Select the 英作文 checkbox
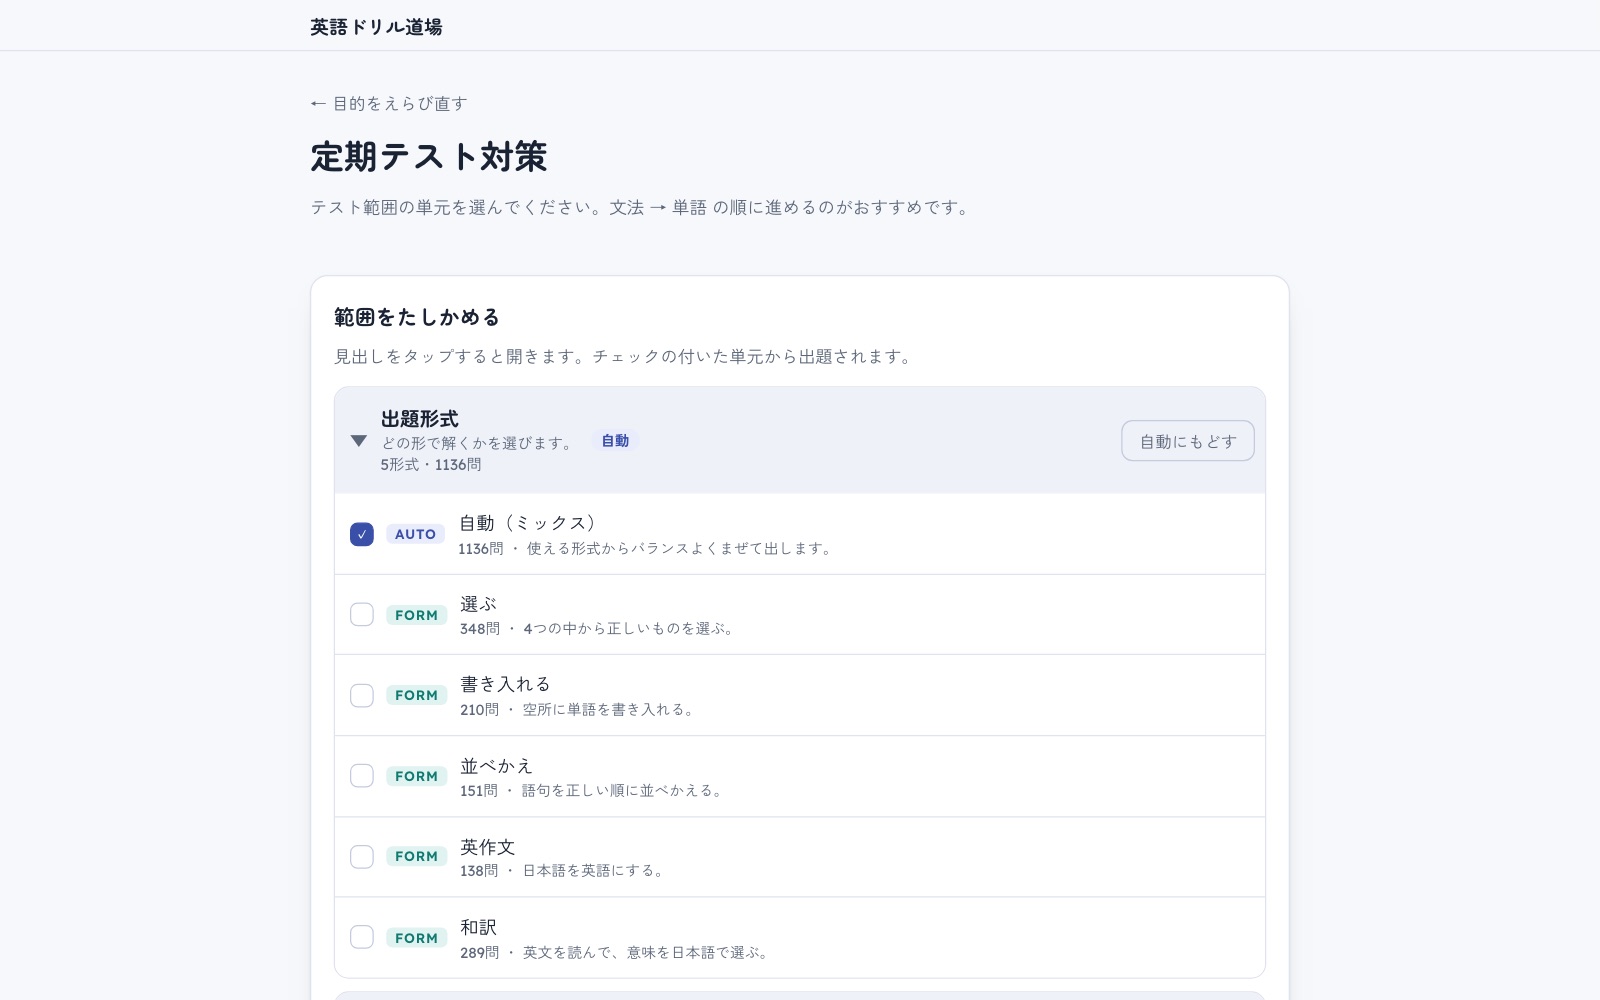1600x1000 pixels. click(362, 857)
